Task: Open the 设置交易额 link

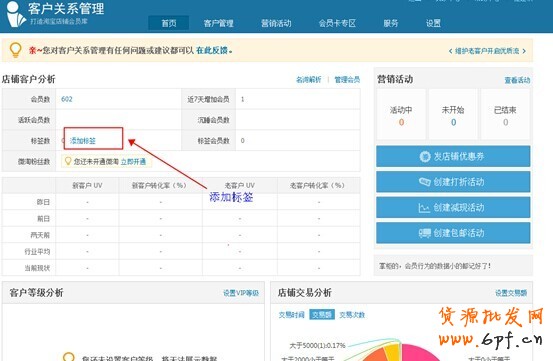Action: [x=511, y=293]
